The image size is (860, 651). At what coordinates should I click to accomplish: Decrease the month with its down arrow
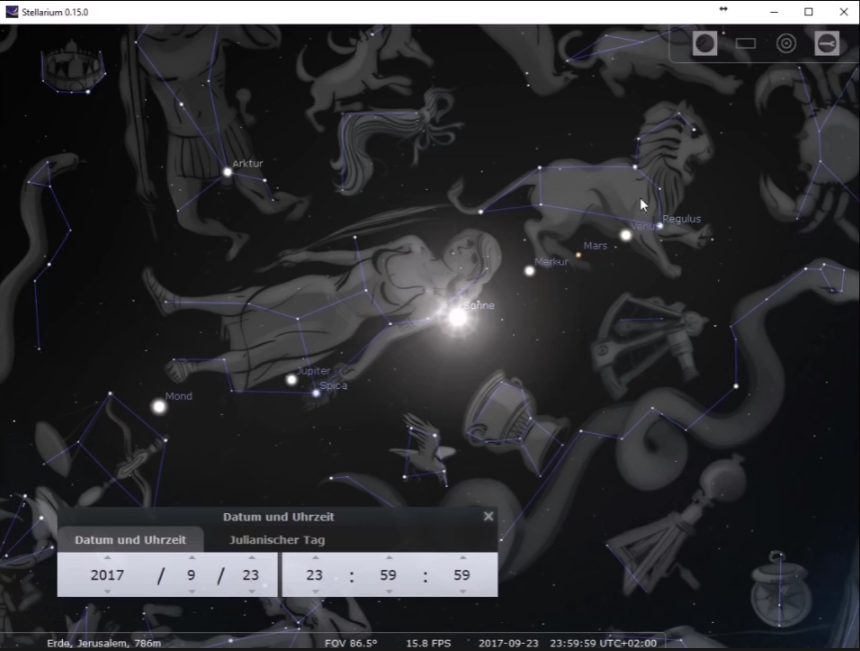click(x=191, y=592)
